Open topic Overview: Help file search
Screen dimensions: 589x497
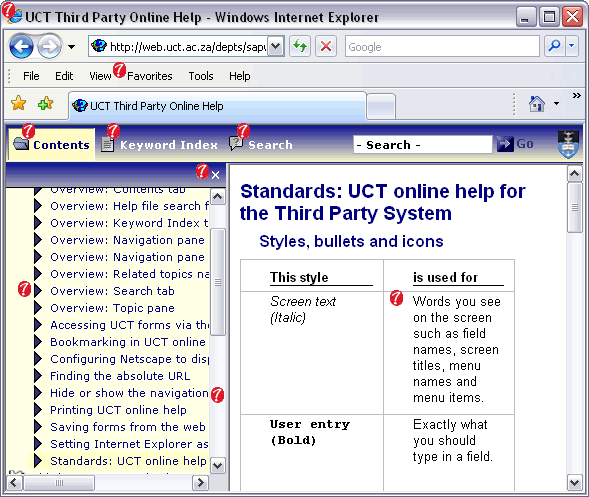click(130, 206)
